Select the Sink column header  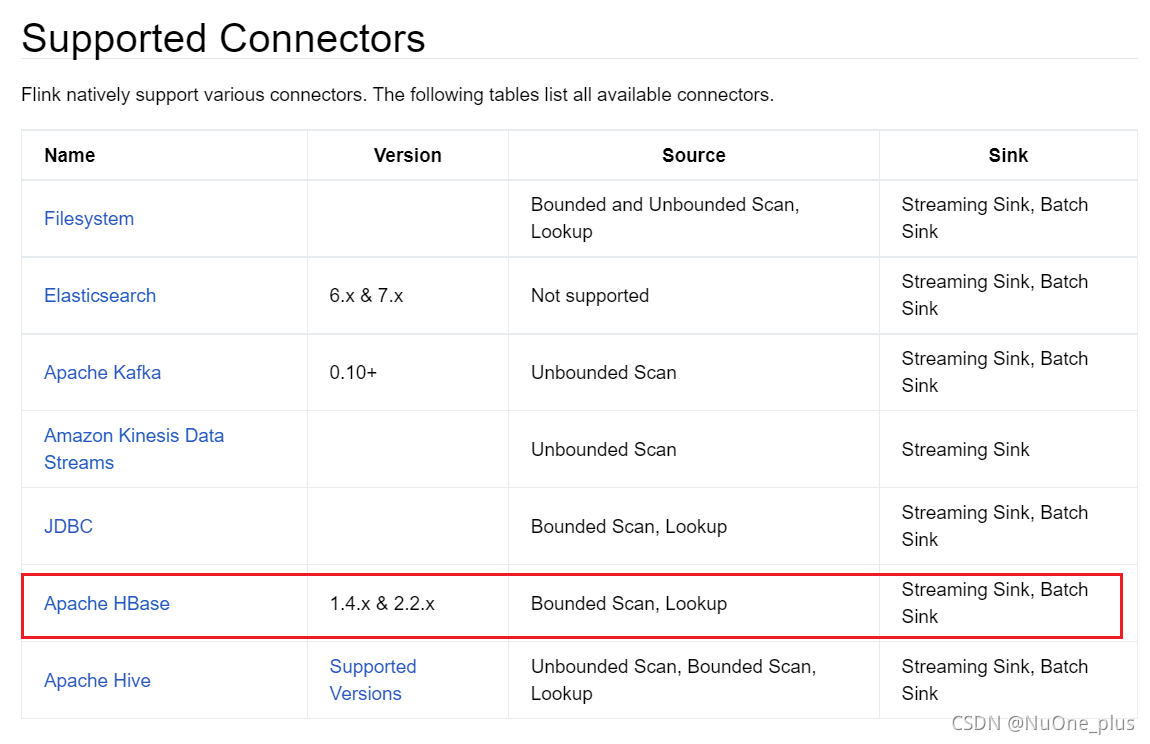(x=1008, y=156)
